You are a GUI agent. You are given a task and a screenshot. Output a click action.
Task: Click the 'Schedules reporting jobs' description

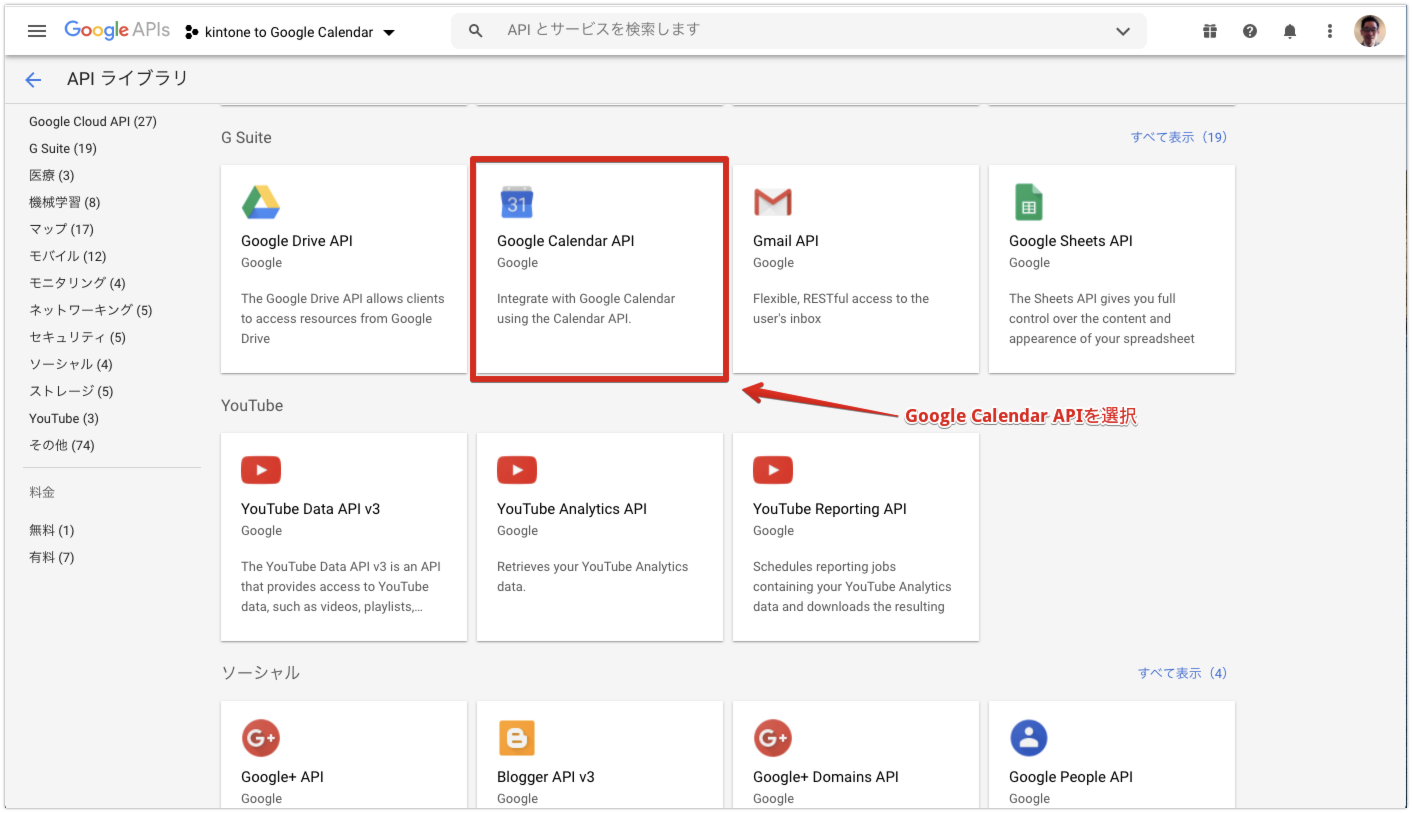pyautogui.click(x=852, y=586)
